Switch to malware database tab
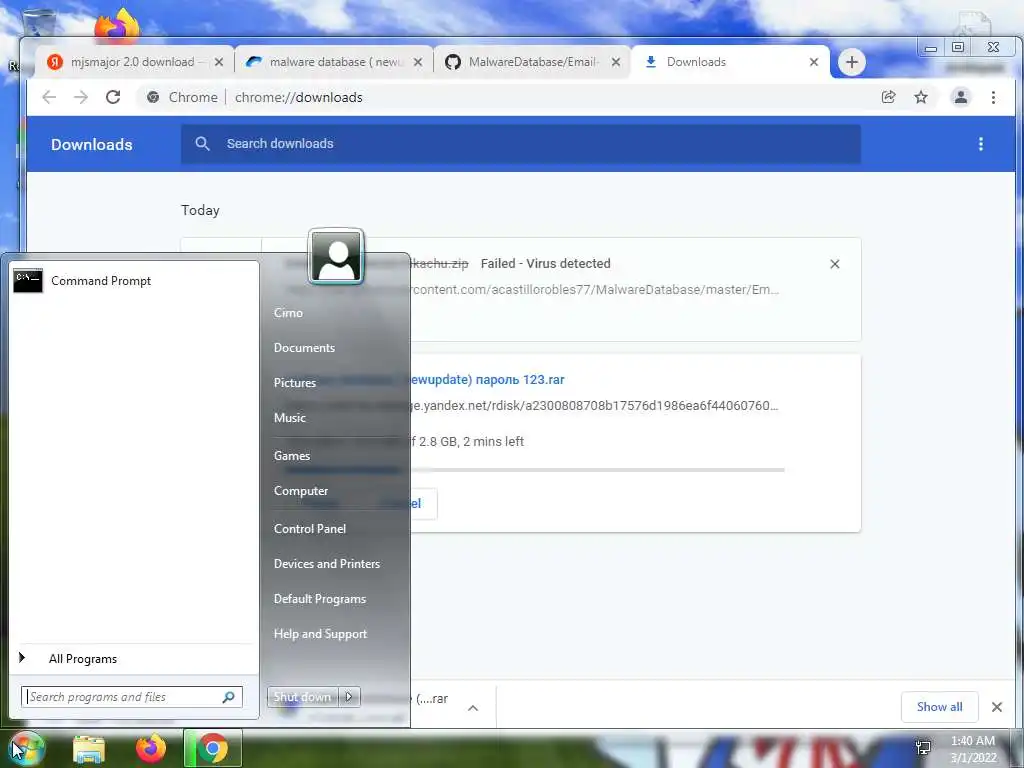1024x768 pixels. [x=333, y=62]
